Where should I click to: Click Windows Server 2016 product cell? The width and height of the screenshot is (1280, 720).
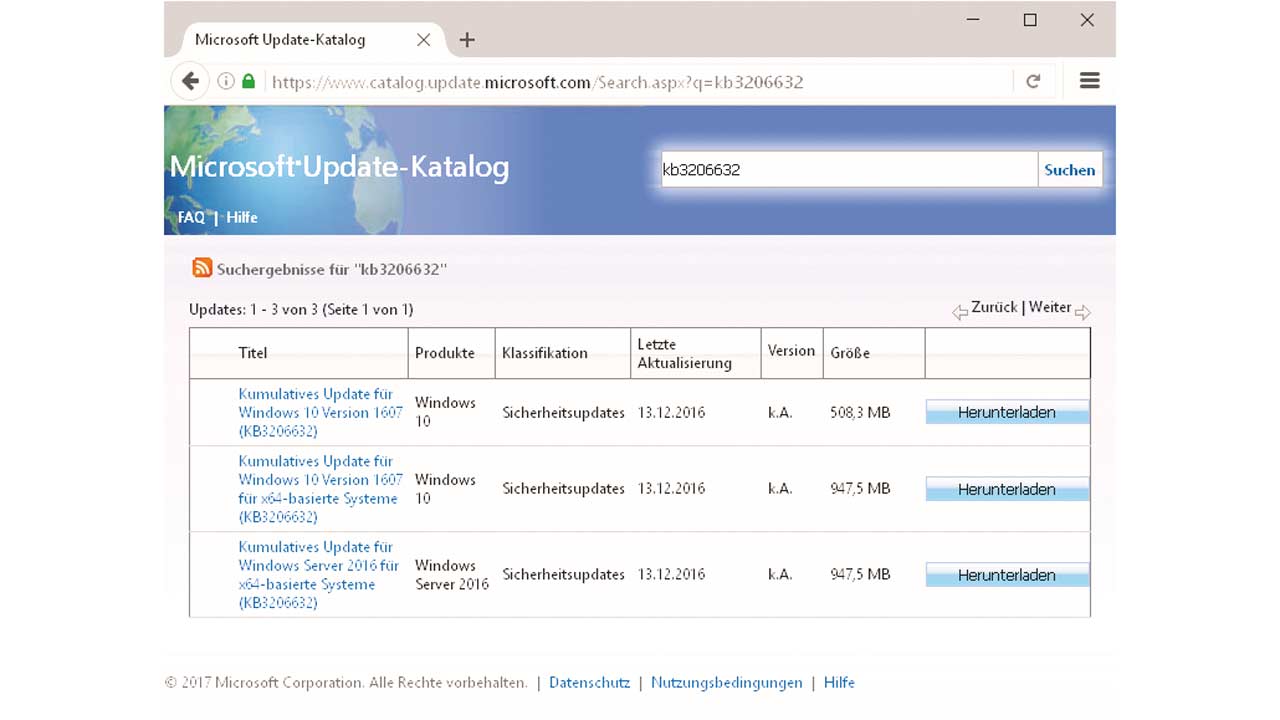[452, 575]
